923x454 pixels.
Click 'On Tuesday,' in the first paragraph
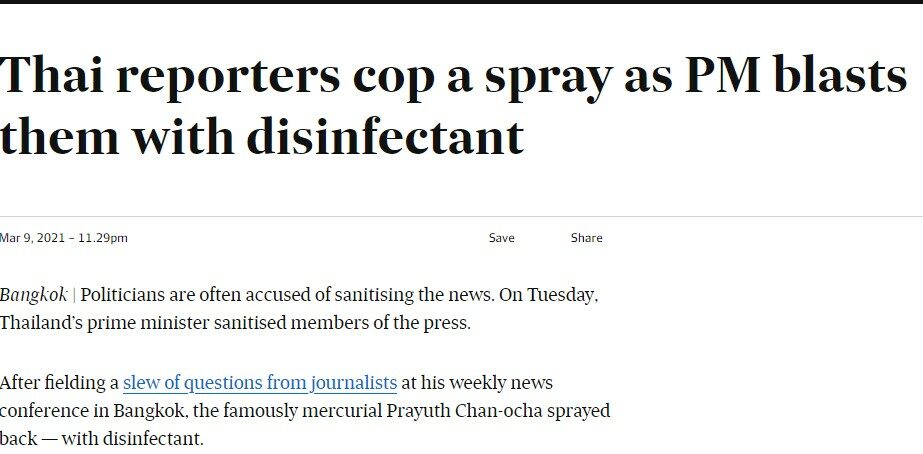tap(549, 295)
